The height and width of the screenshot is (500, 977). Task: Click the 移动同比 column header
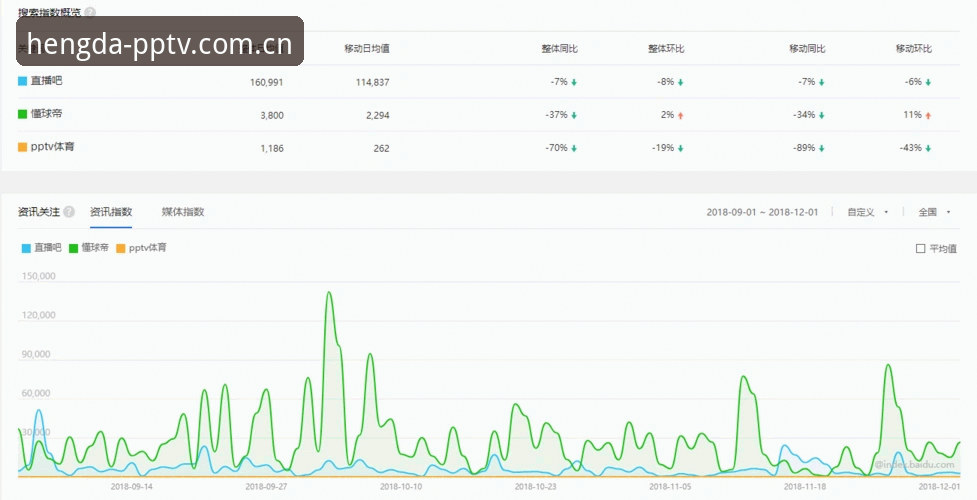coord(808,49)
